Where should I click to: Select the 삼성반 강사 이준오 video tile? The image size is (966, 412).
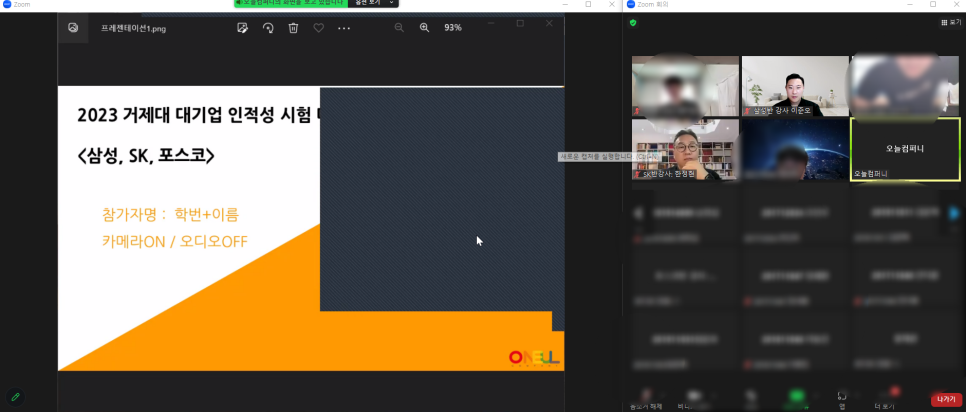pyautogui.click(x=795, y=86)
